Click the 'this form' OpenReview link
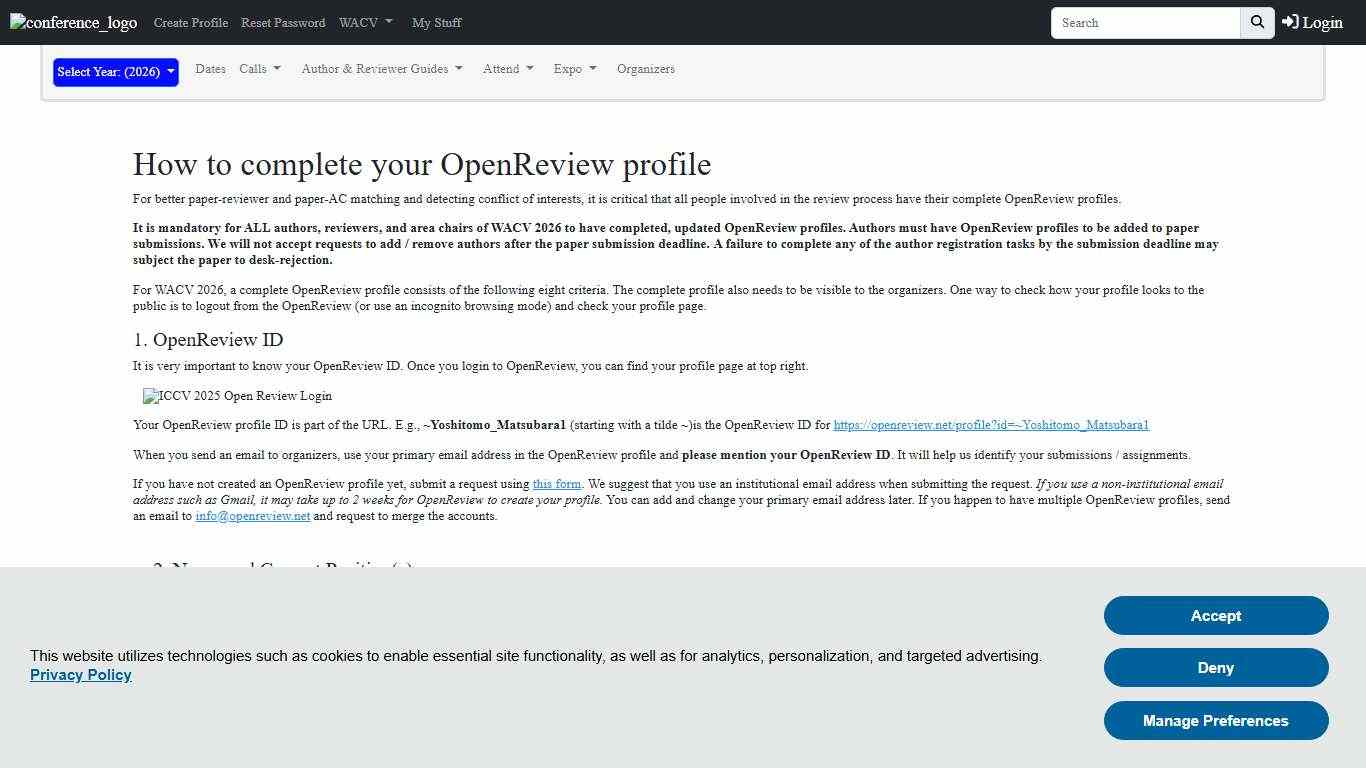Image resolution: width=1366 pixels, height=768 pixels. 556,483
